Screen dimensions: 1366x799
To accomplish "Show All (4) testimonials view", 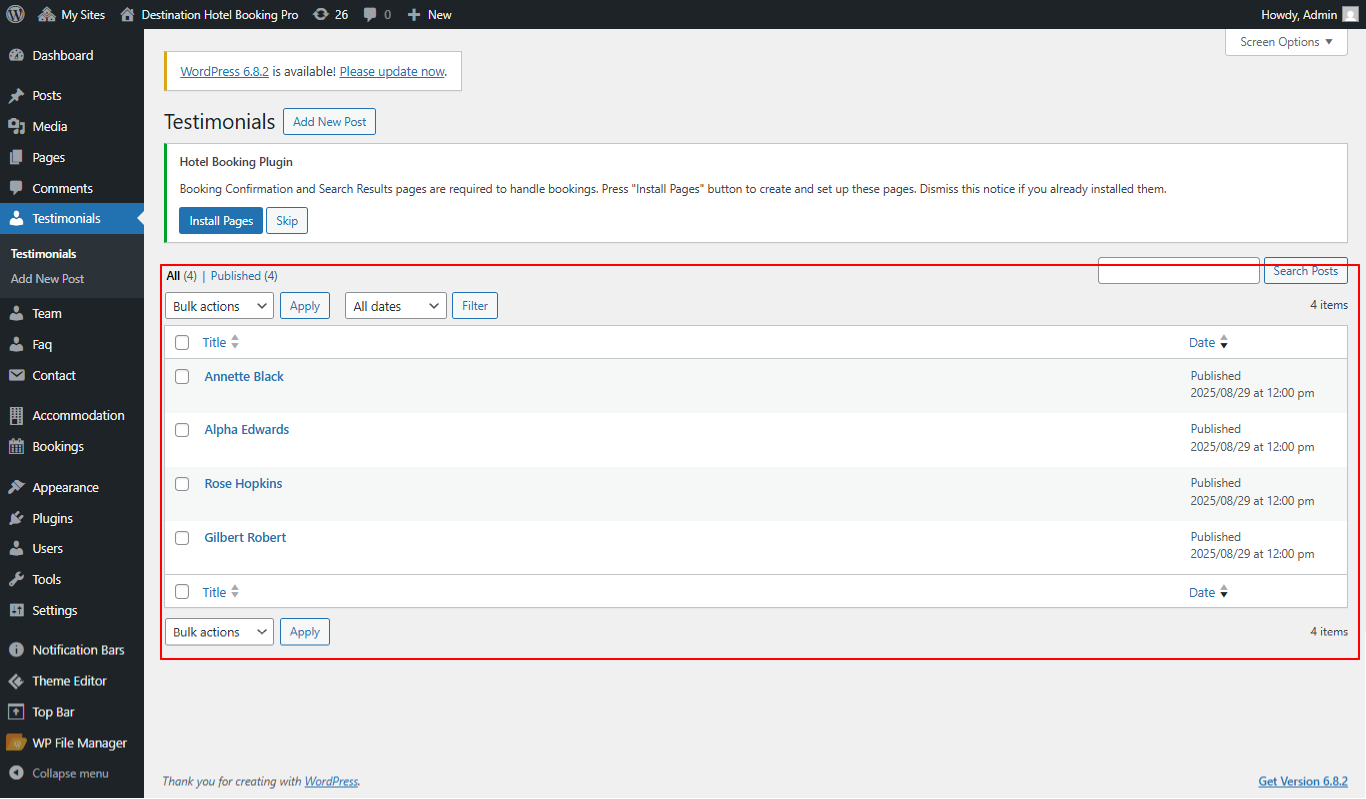I will (181, 276).
